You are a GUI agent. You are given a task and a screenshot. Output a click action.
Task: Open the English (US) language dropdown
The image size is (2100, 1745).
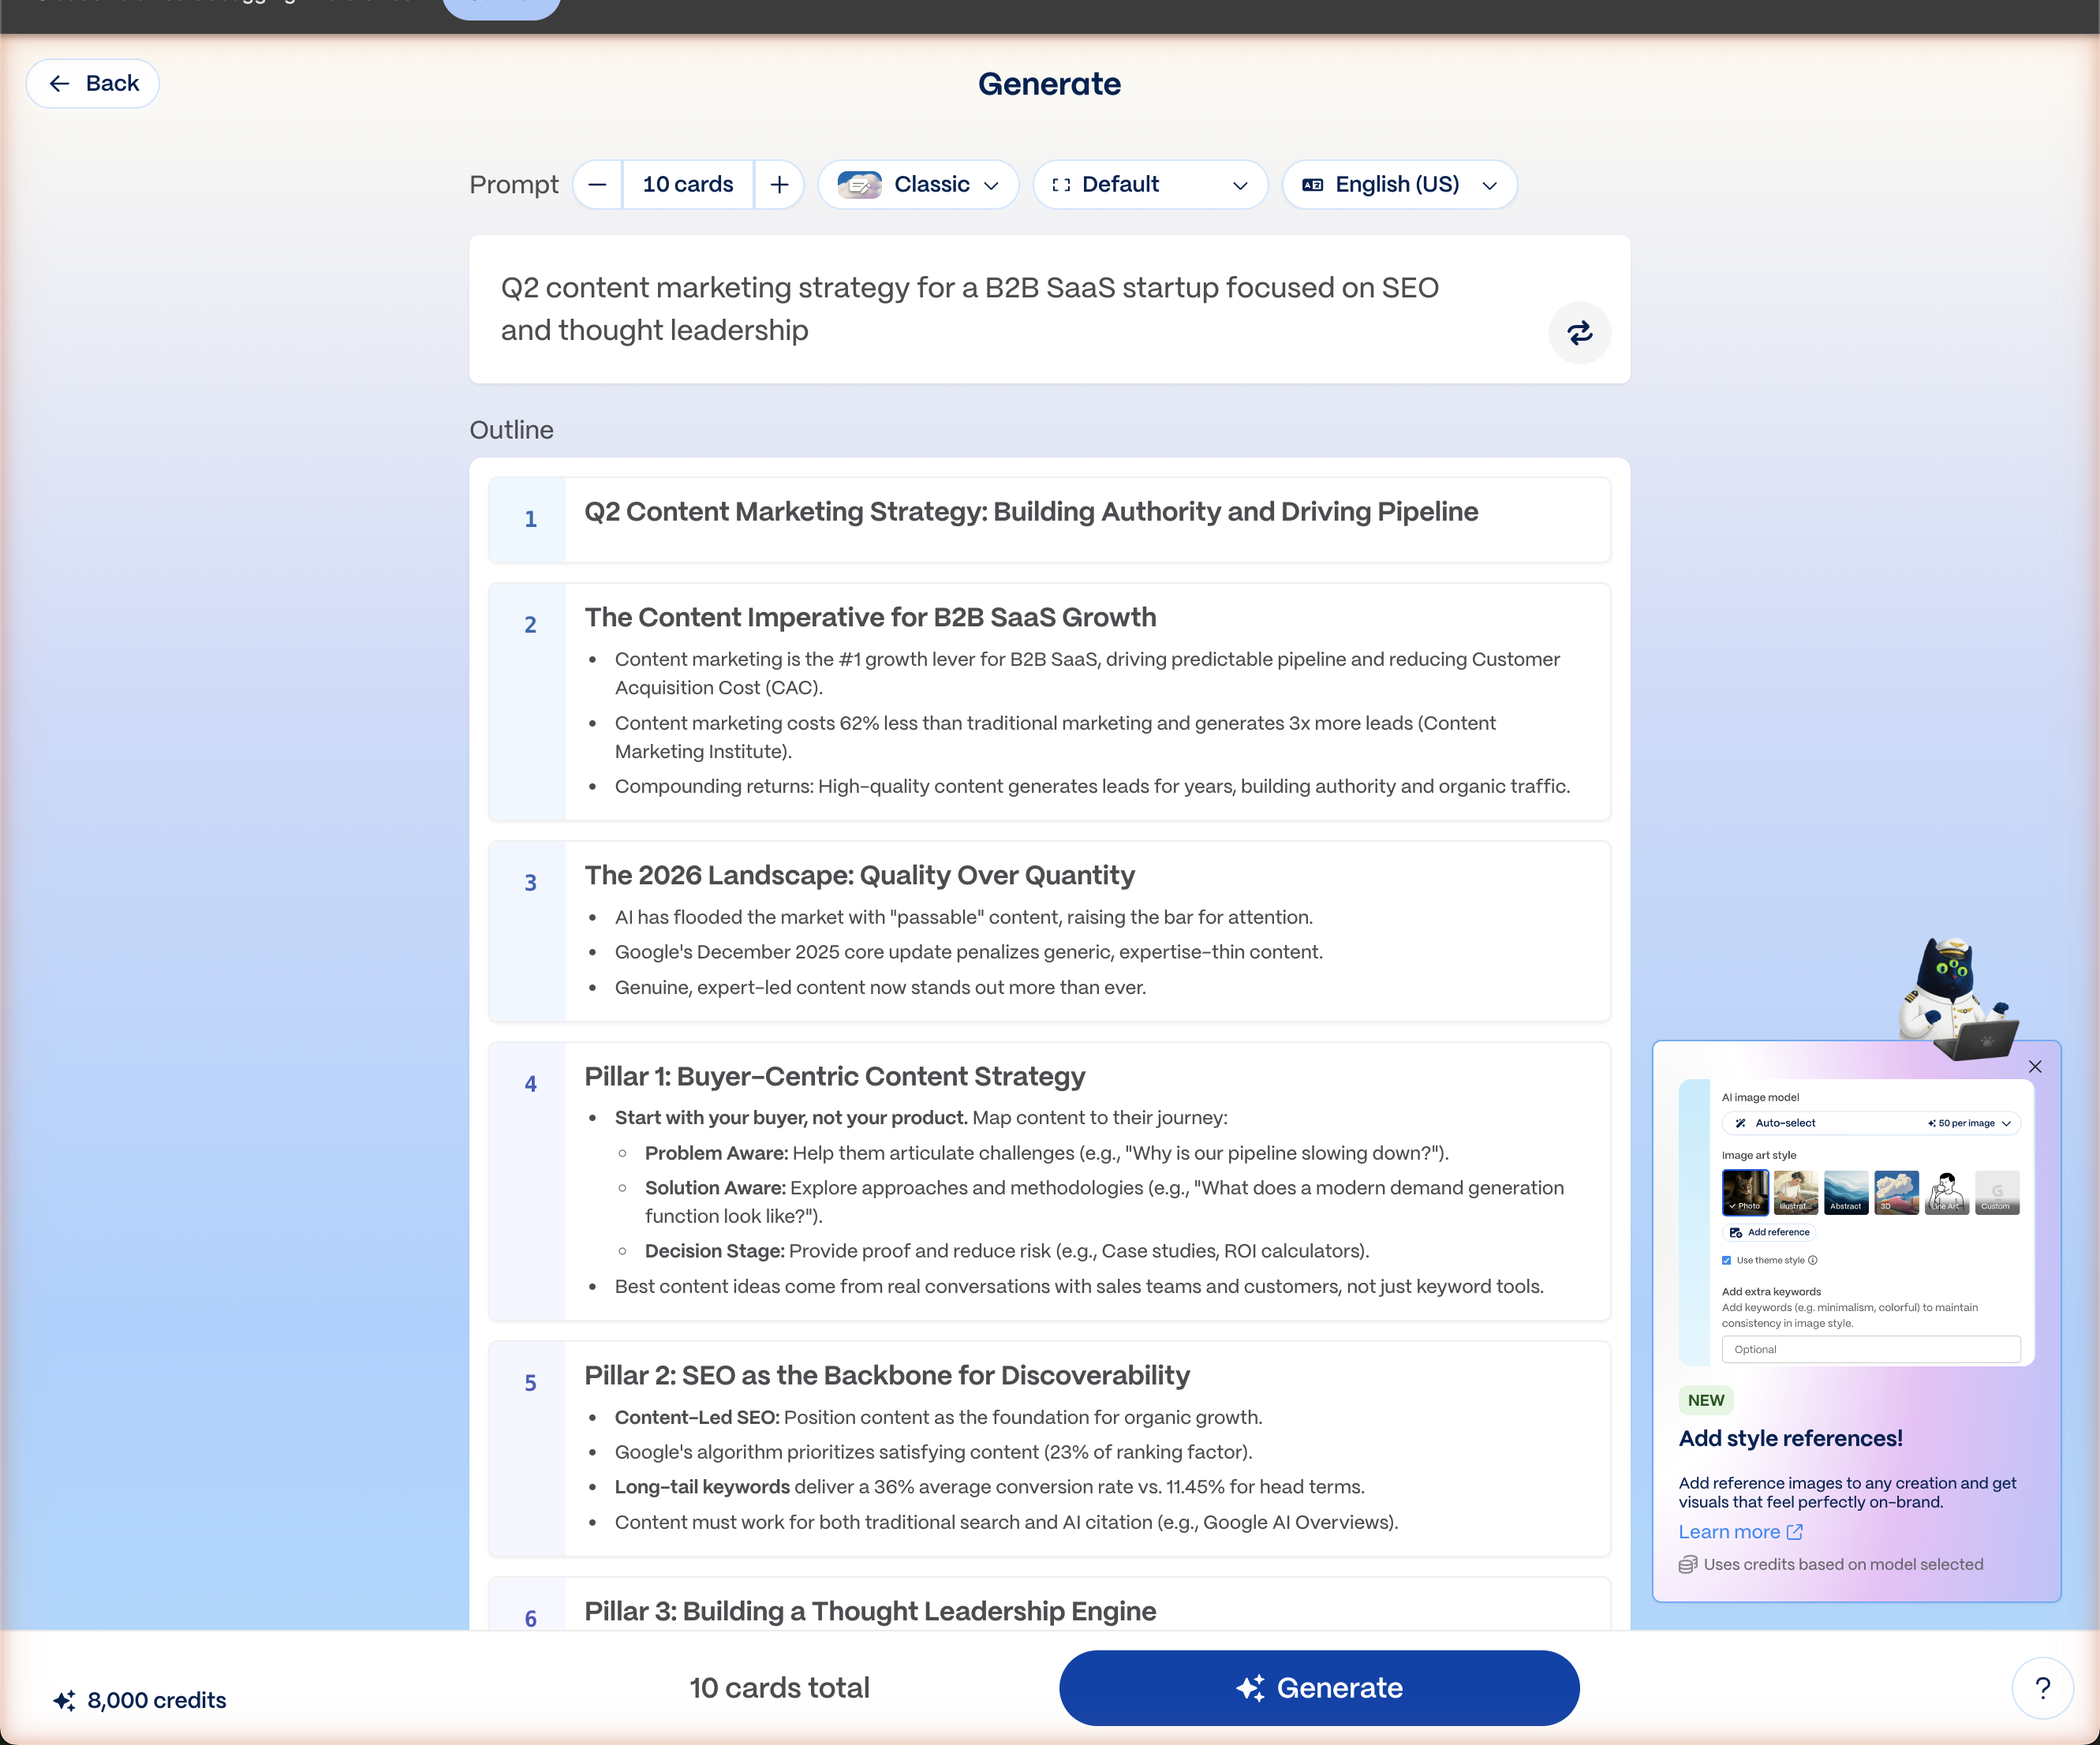point(1398,184)
